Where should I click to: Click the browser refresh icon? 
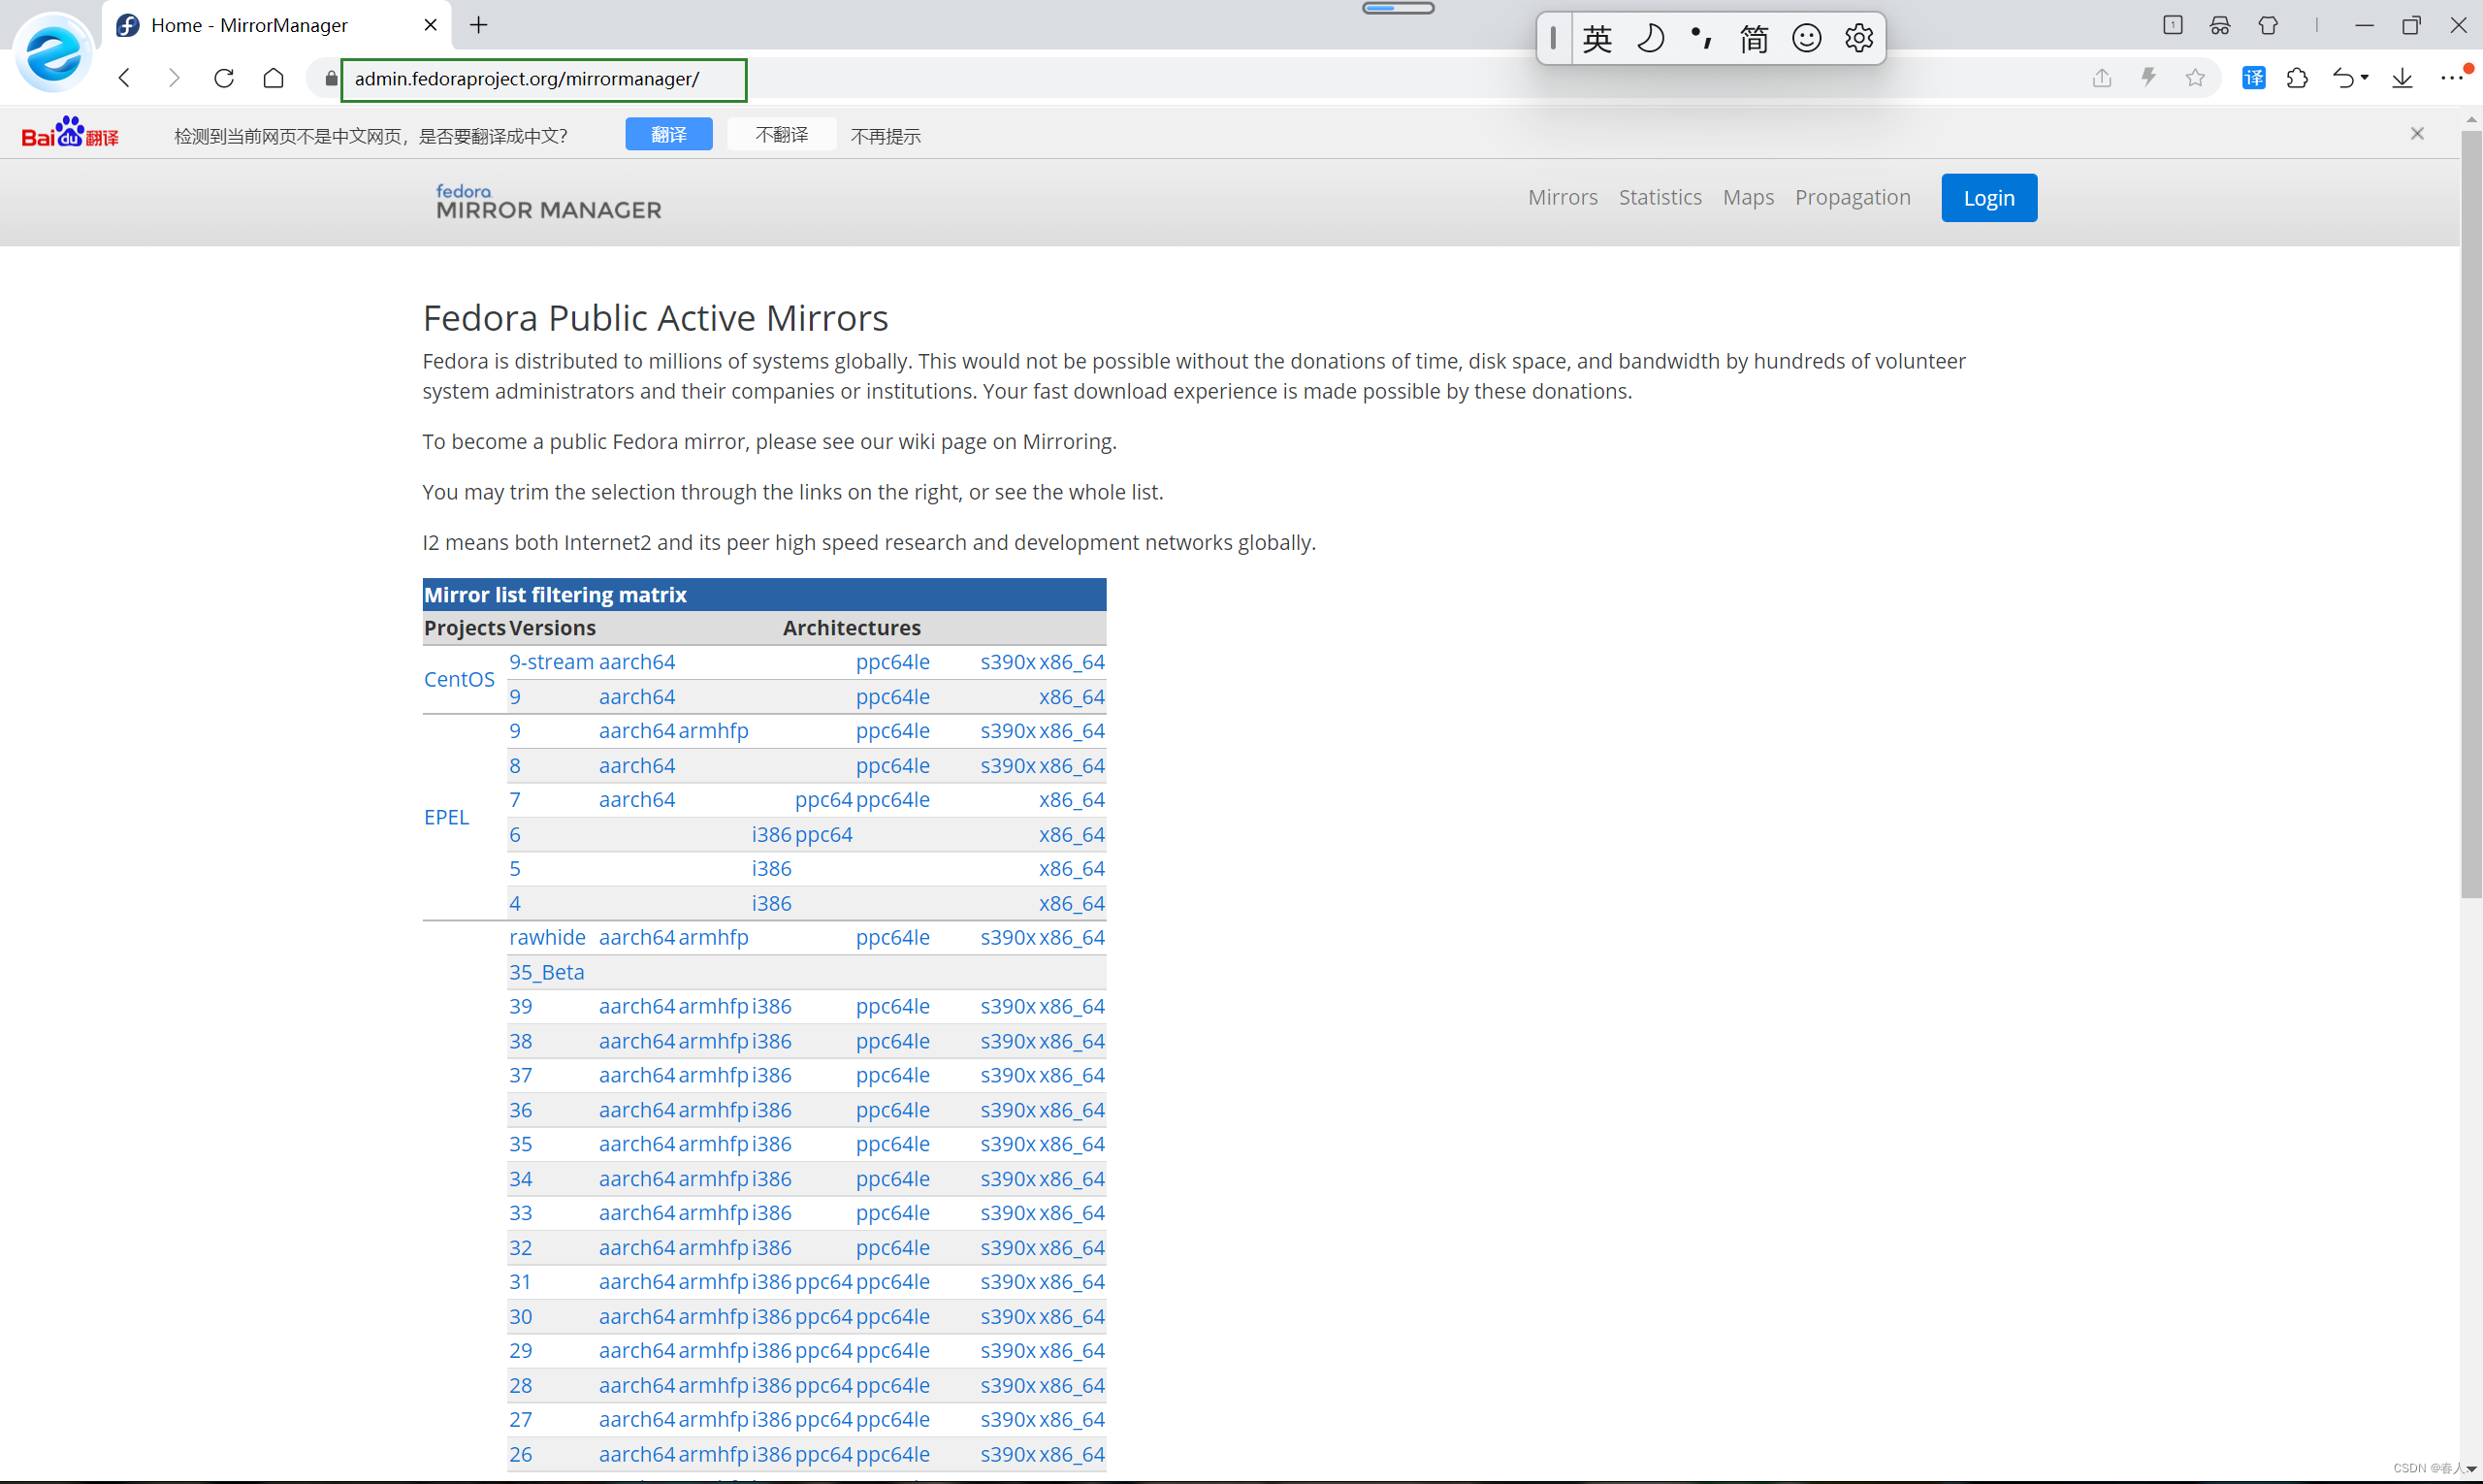[224, 78]
